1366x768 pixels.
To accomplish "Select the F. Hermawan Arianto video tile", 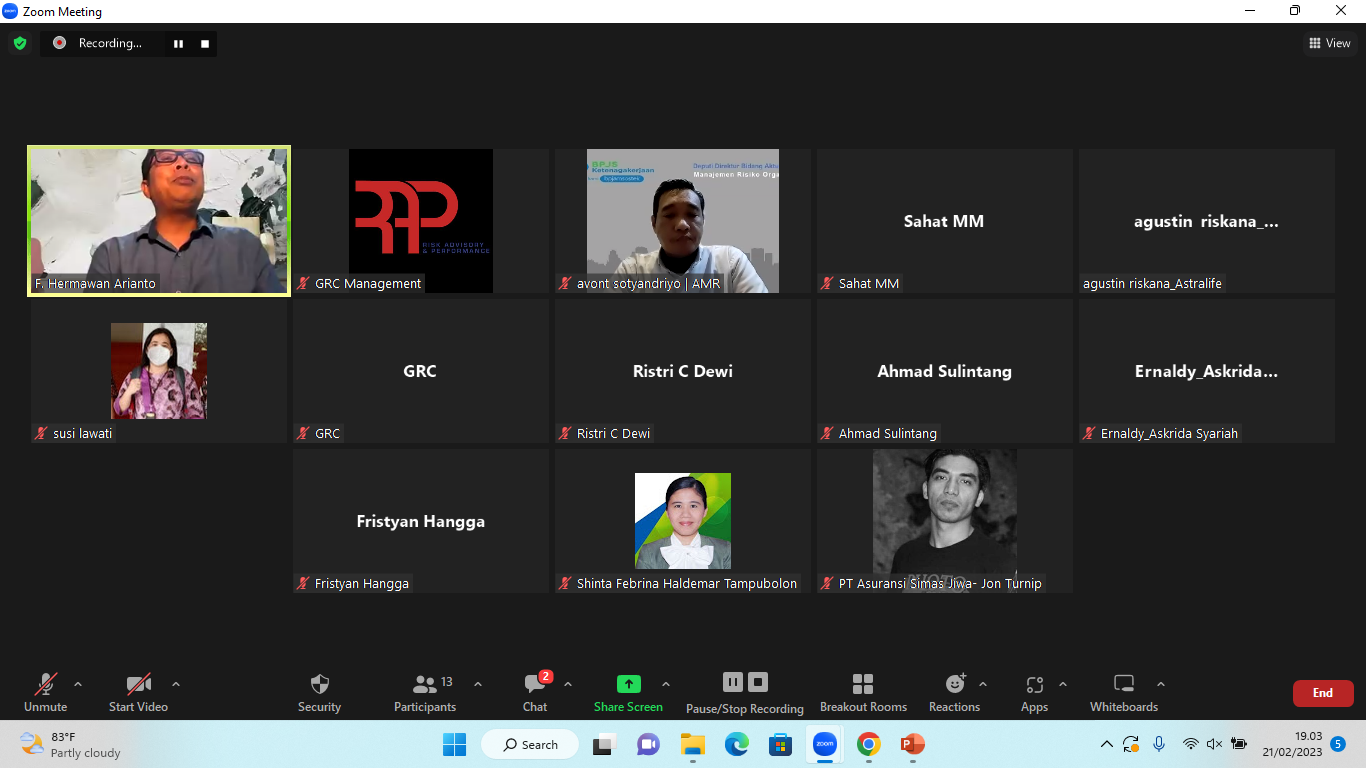I will click(x=159, y=221).
